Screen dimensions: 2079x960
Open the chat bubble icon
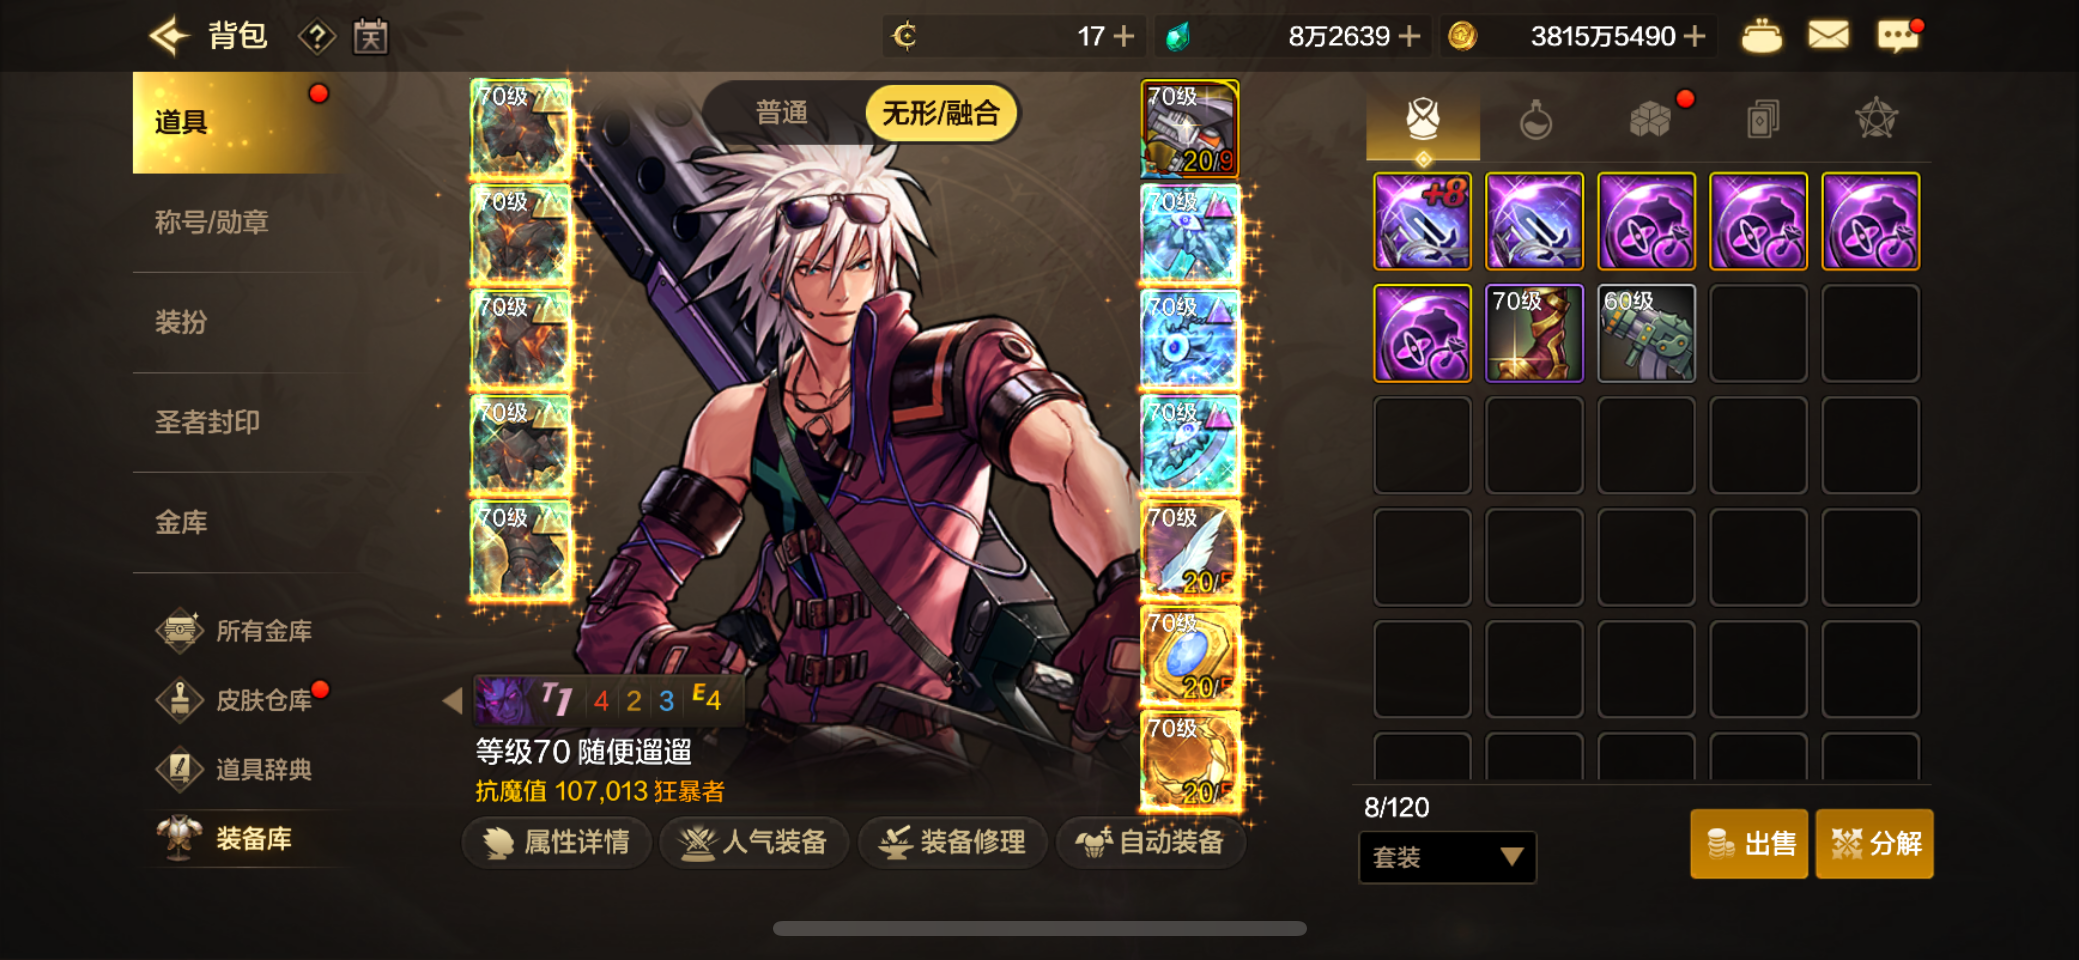(1897, 37)
